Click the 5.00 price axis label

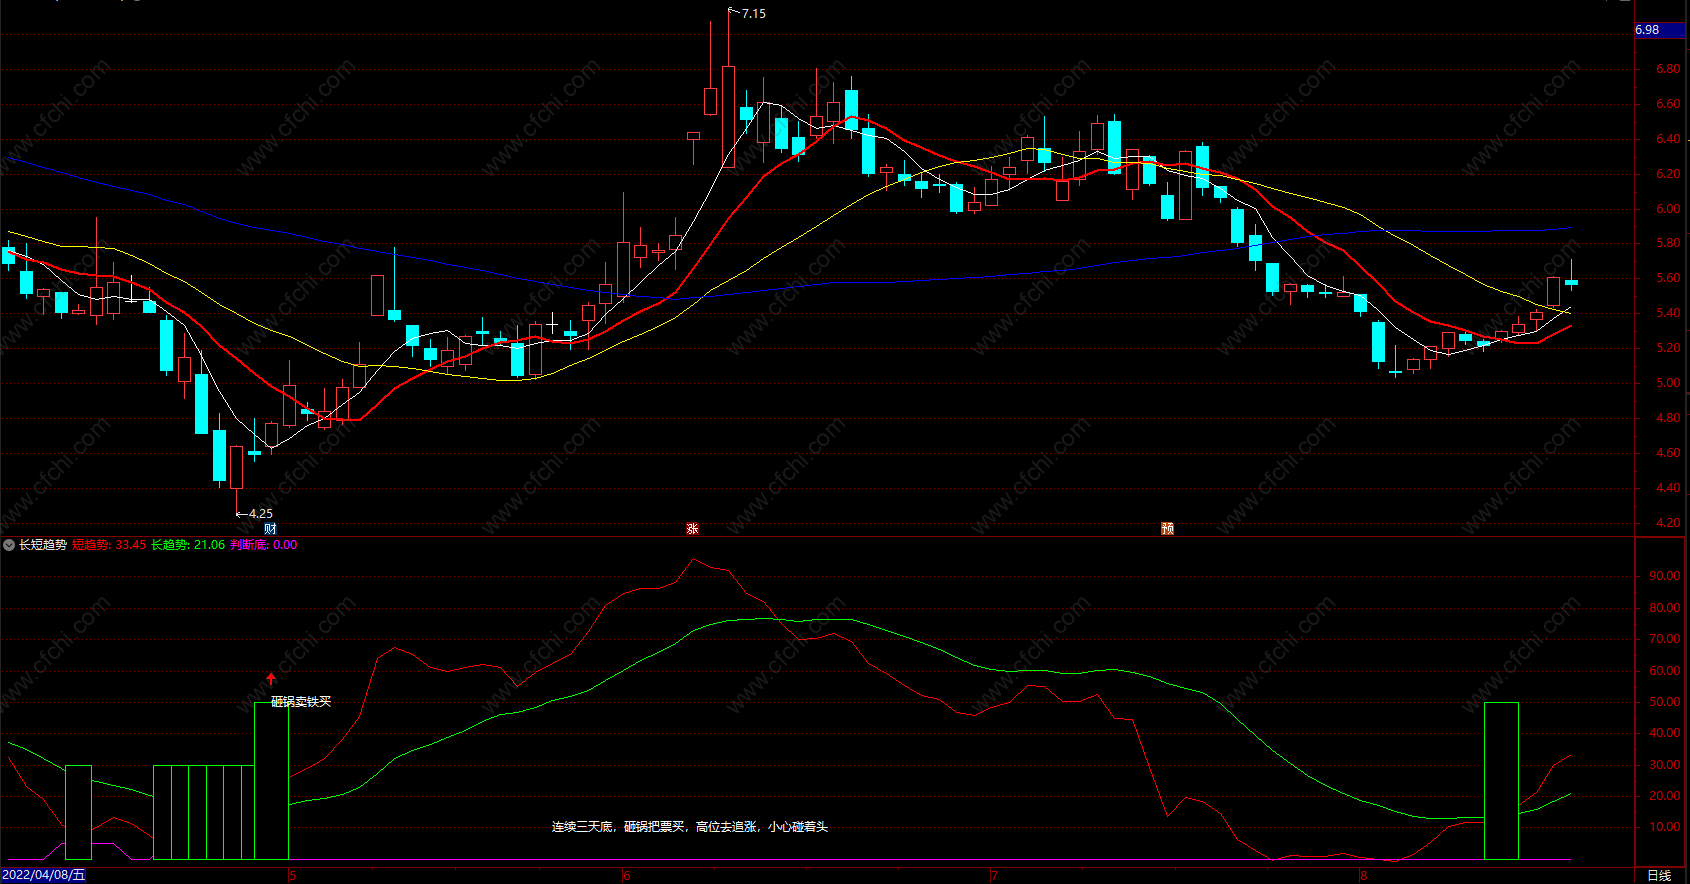[1668, 383]
